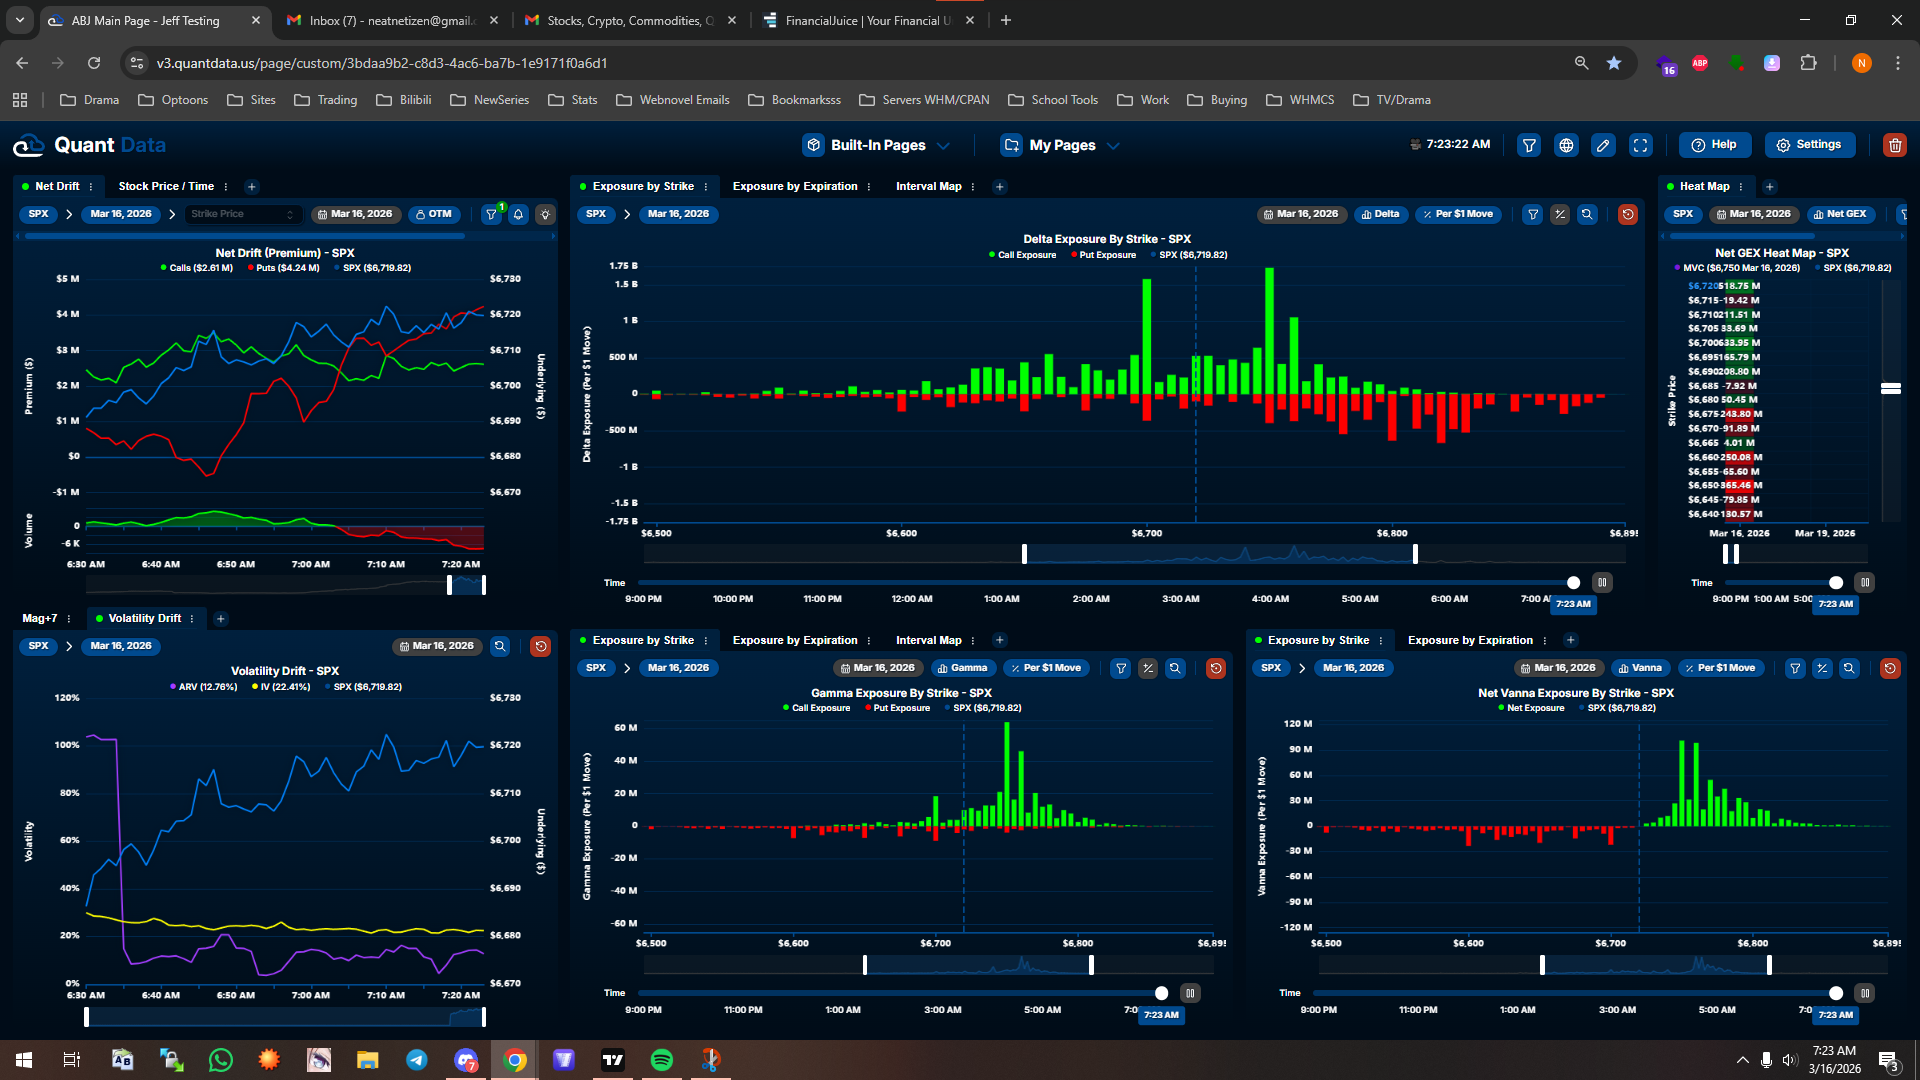The height and width of the screenshot is (1080, 1920).
Task: Toggle Per $1 Move in Gamma Exposure panel
Action: (1046, 668)
